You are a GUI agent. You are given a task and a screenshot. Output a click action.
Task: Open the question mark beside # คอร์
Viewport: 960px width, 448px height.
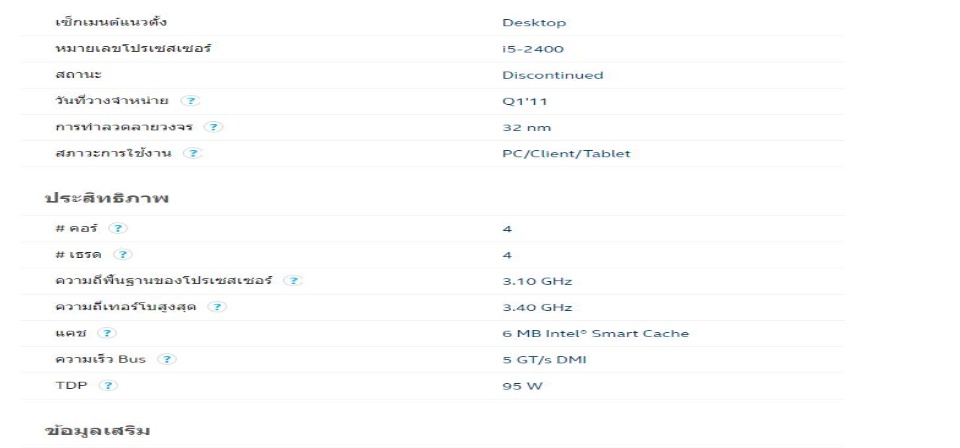click(118, 228)
